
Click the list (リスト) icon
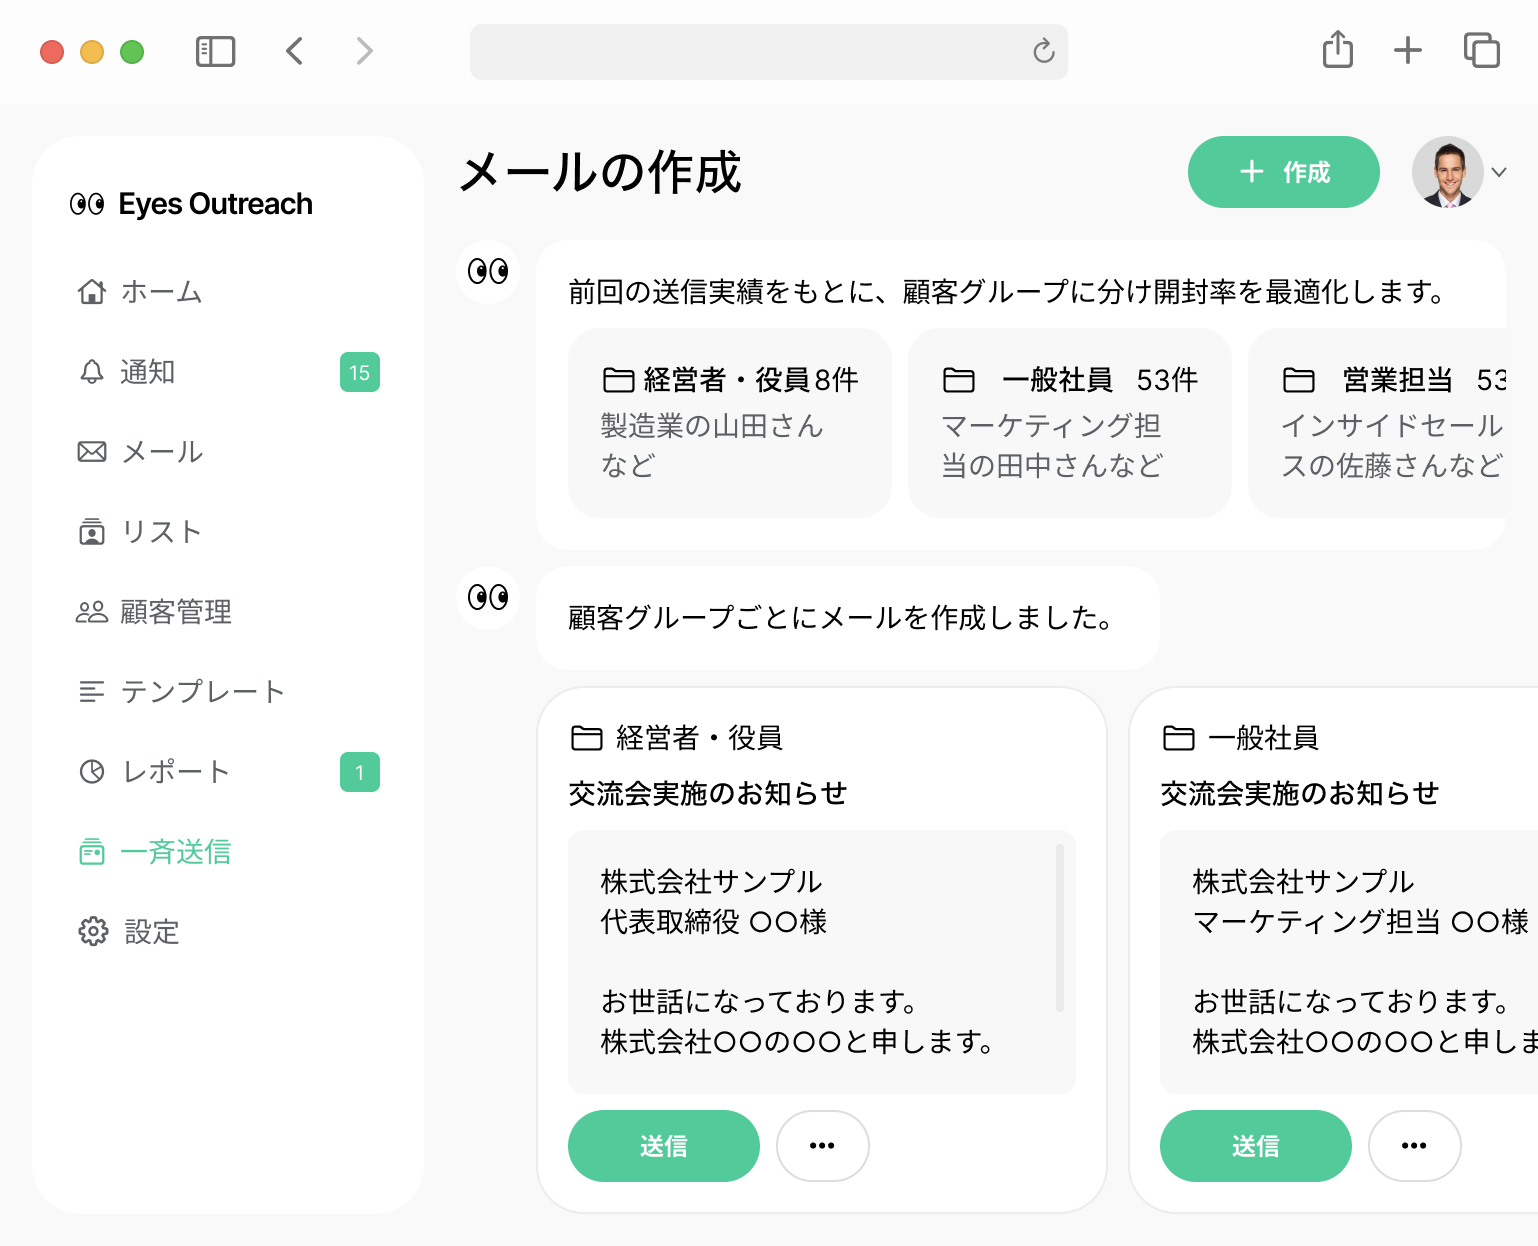(92, 532)
